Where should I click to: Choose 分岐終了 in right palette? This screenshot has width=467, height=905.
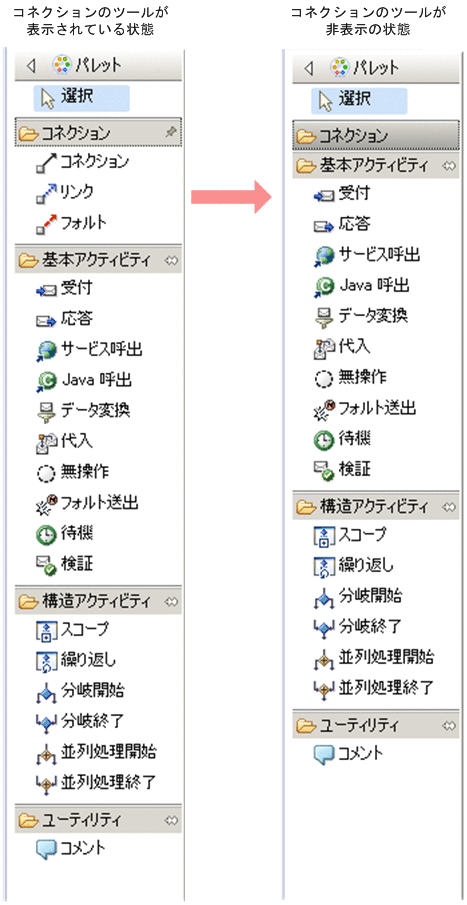click(x=358, y=627)
